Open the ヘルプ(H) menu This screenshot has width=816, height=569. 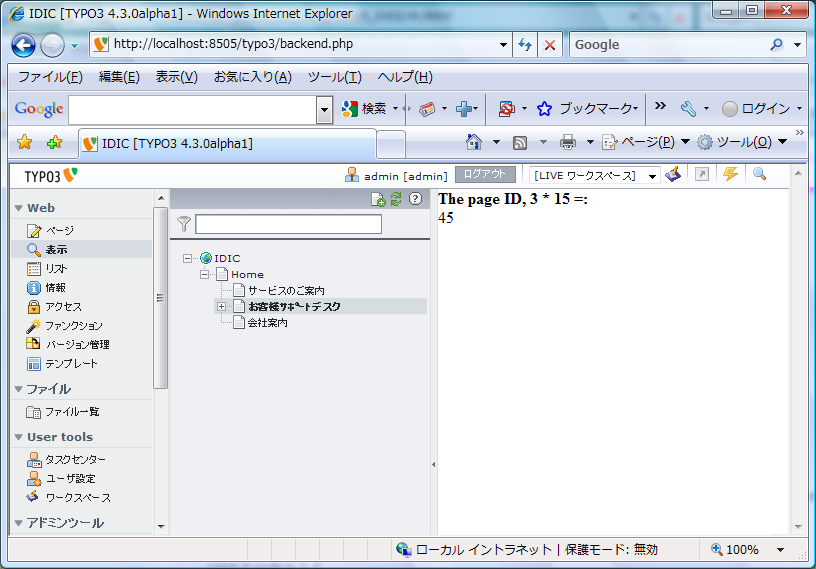click(x=405, y=77)
